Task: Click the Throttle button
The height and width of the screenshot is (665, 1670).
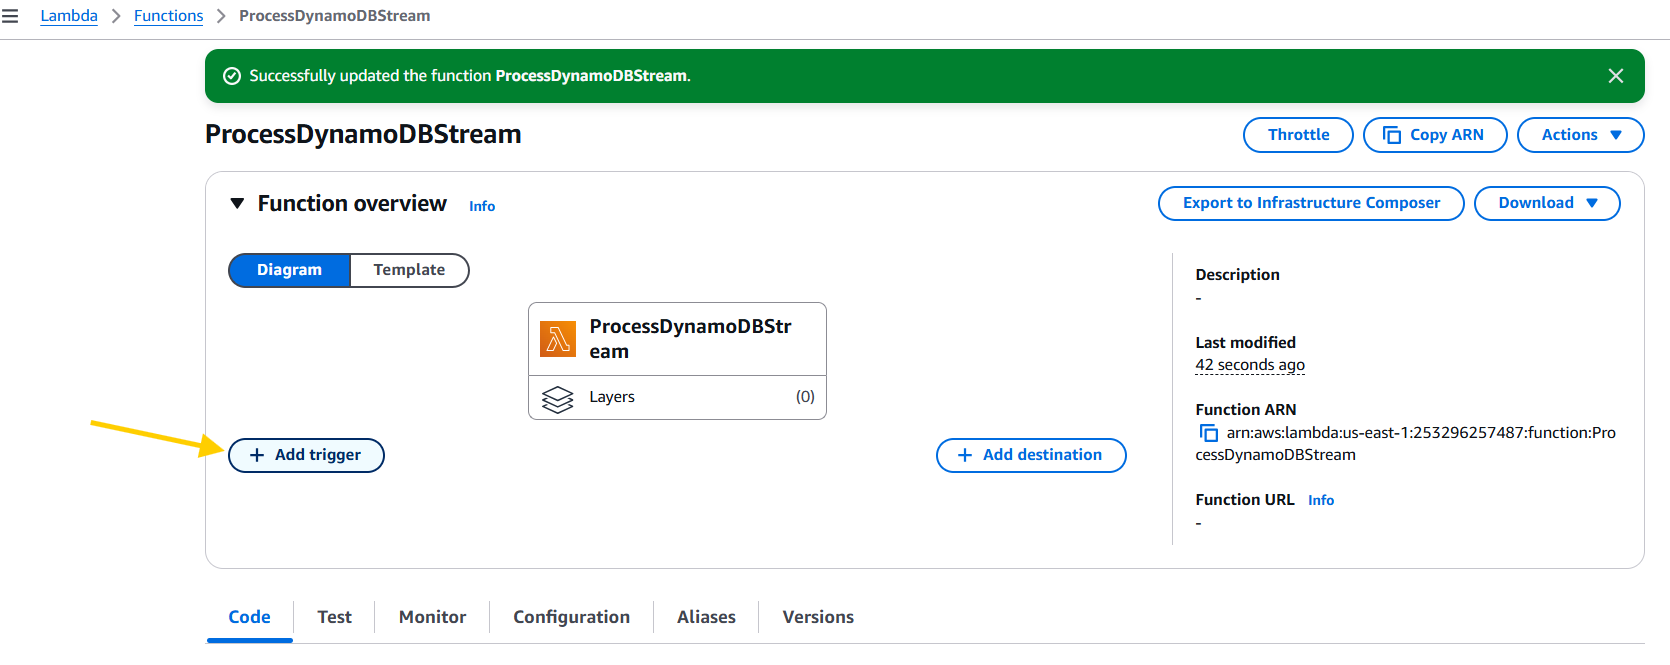Action: pos(1298,135)
